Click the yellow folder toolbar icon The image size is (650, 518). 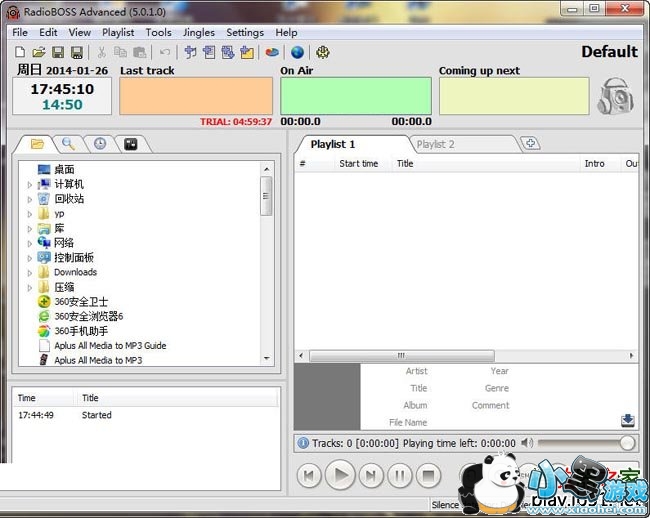247,52
